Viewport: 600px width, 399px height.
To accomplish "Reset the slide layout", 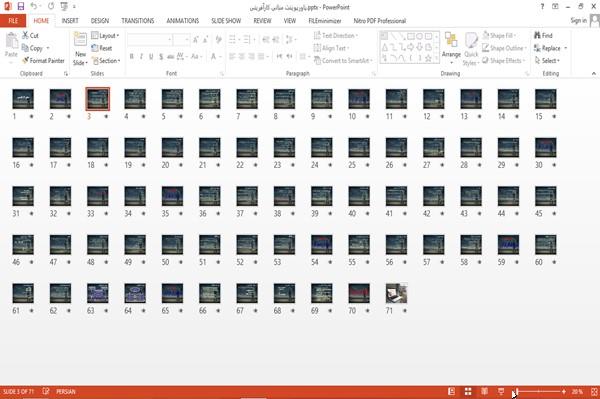I will (x=102, y=48).
